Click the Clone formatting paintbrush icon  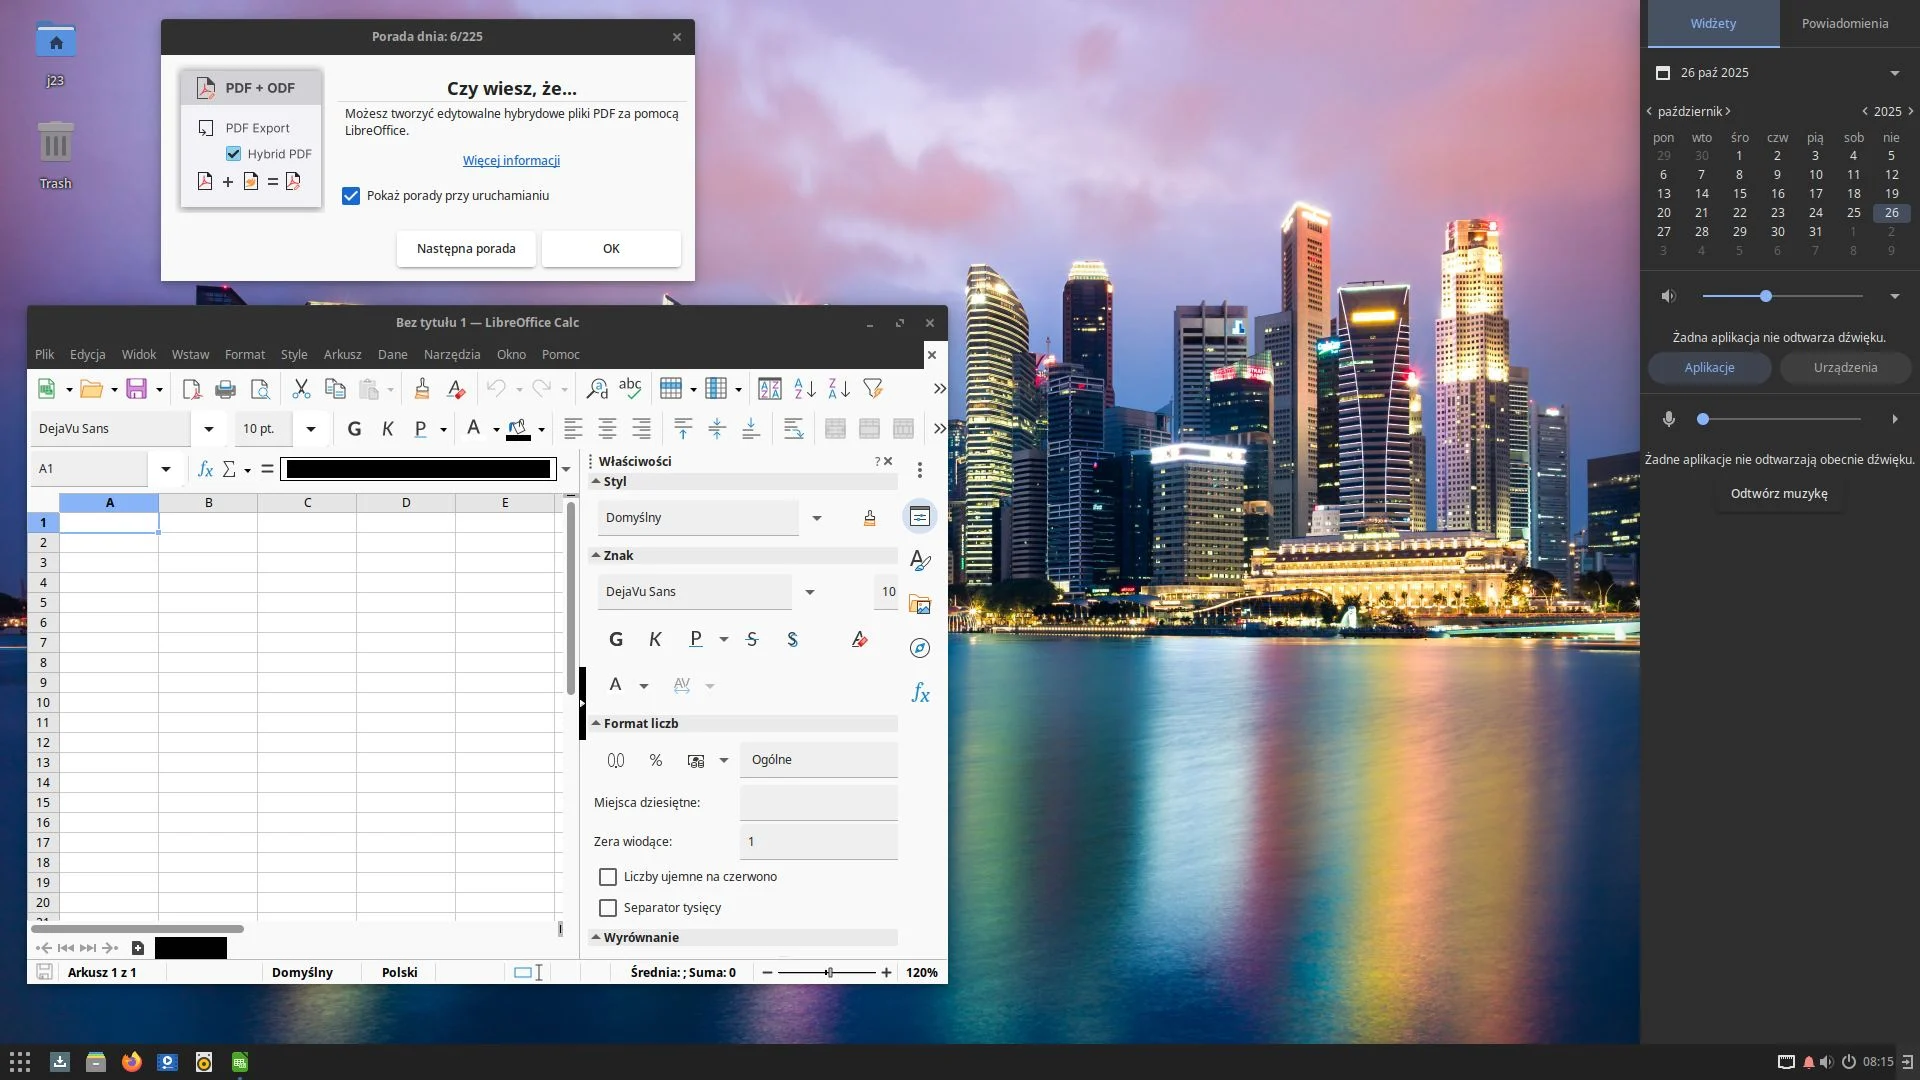(x=421, y=389)
